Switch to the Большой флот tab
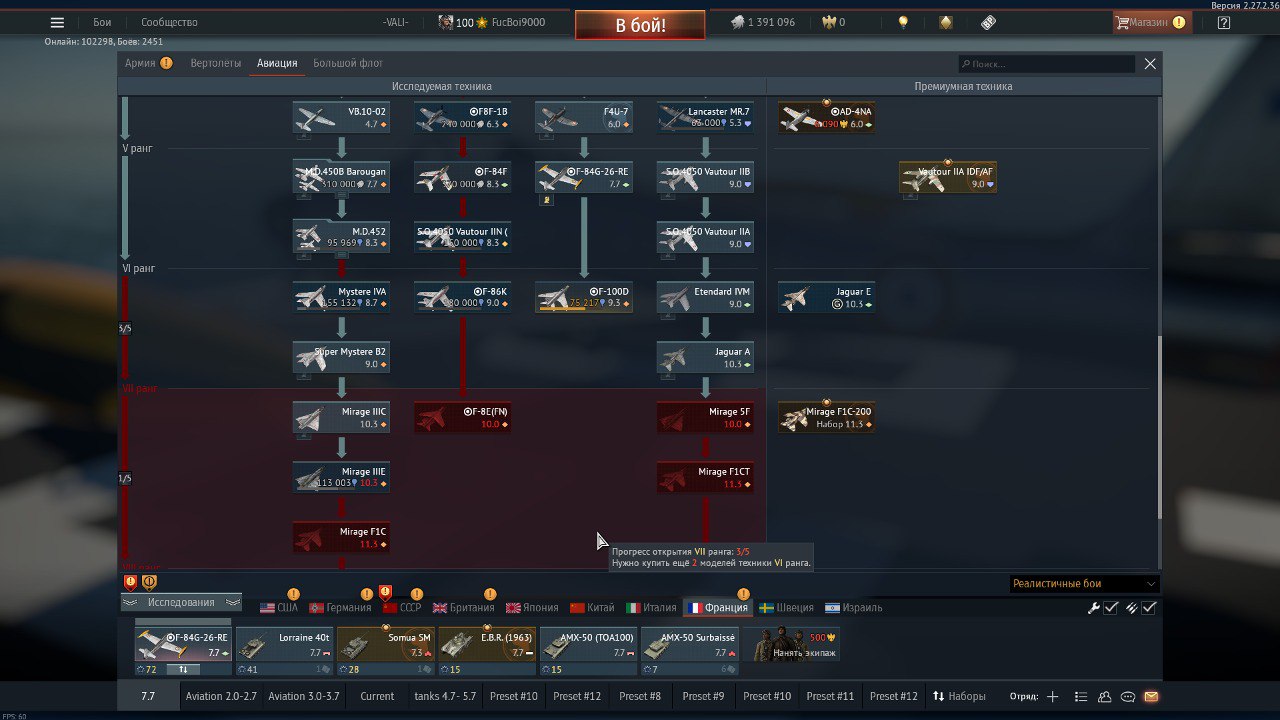Viewport: 1280px width, 720px height. (348, 63)
